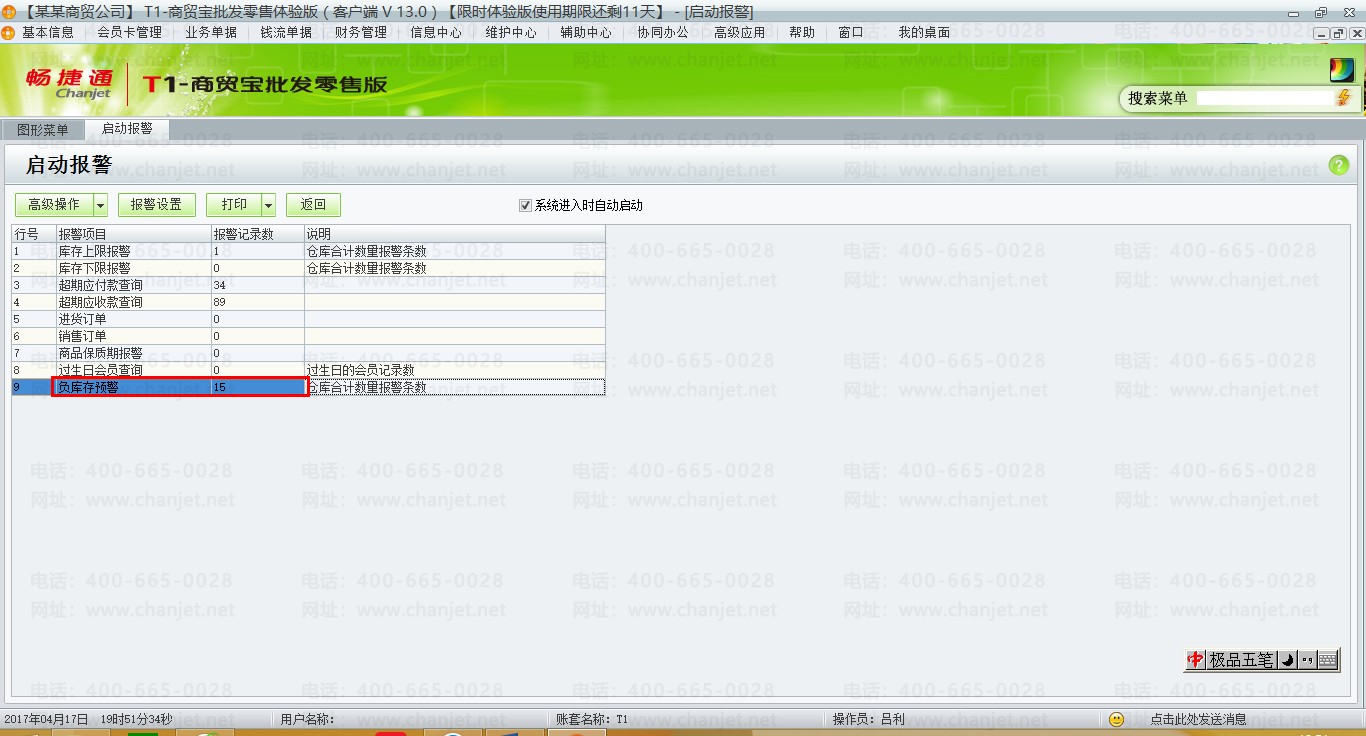Click the 报警设置 button

[156, 205]
